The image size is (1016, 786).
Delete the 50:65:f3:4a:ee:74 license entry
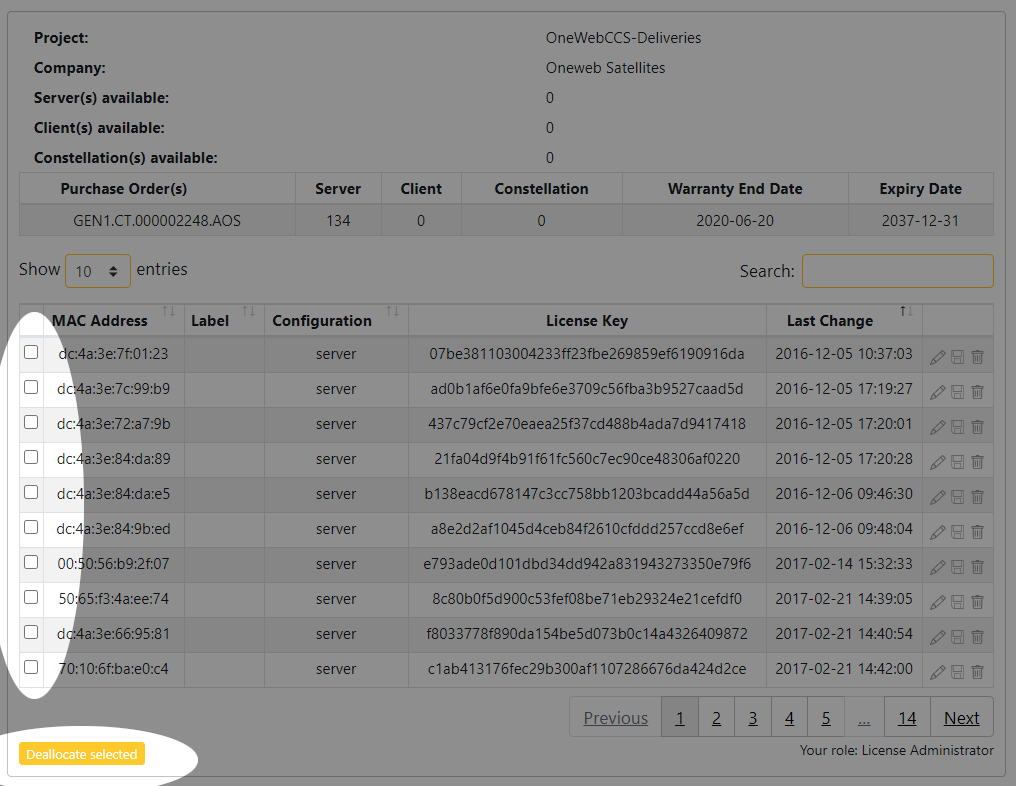pyautogui.click(x=977, y=602)
